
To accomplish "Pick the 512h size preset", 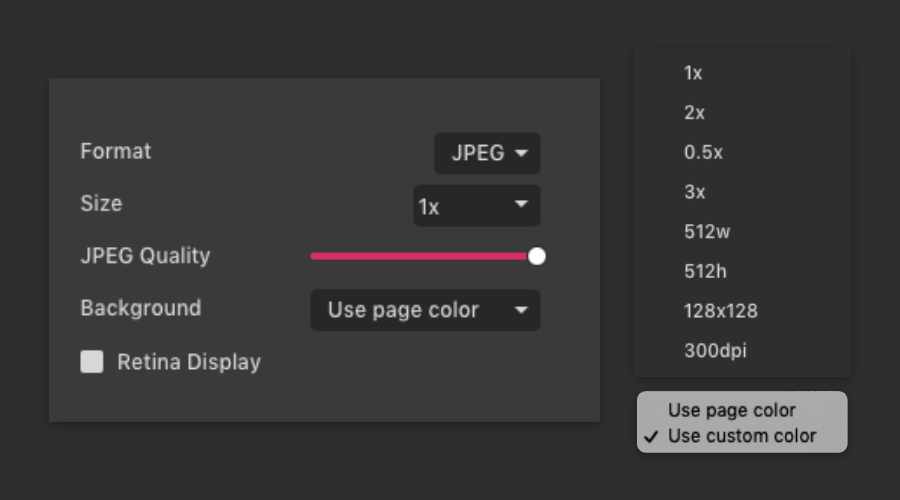I will point(706,271).
